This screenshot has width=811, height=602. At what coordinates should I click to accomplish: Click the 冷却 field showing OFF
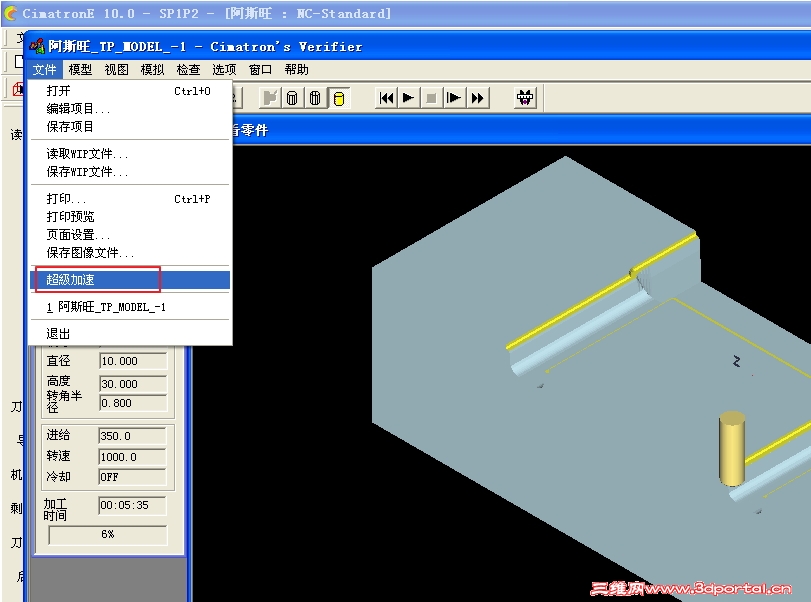pos(132,477)
